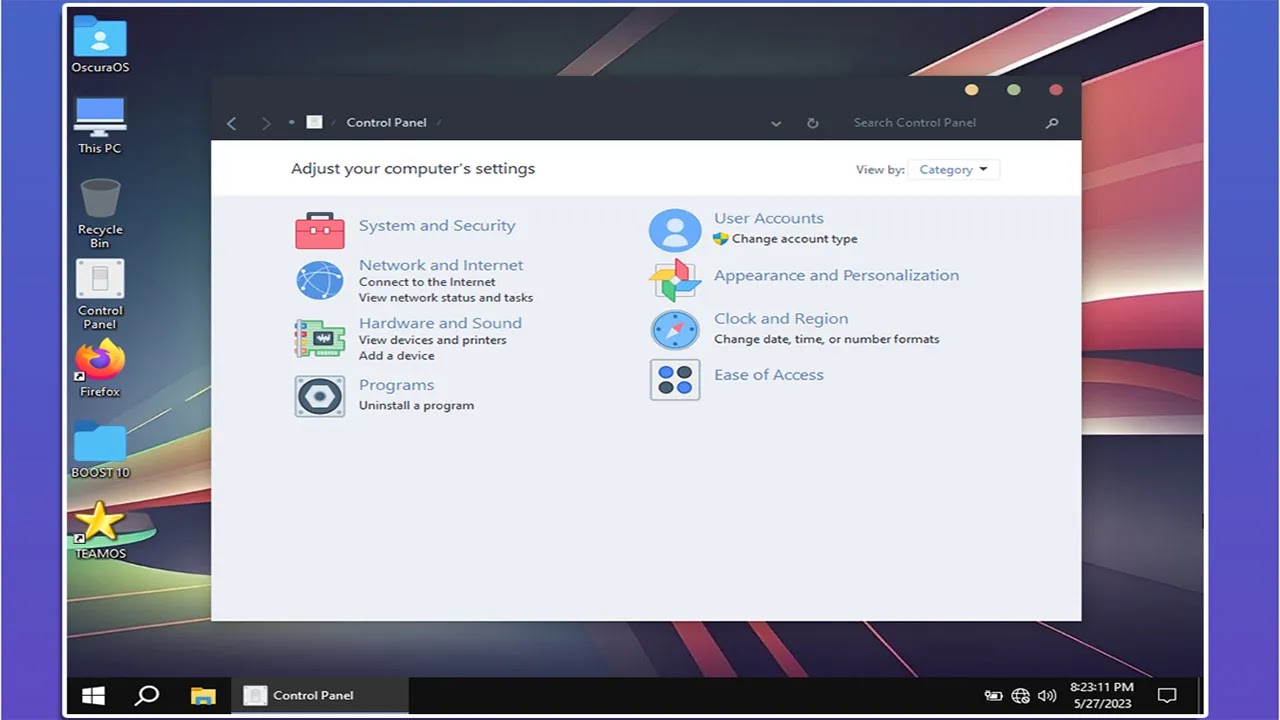Viewport: 1280px width, 720px height.
Task: Open the Programs category link
Action: tap(396, 385)
